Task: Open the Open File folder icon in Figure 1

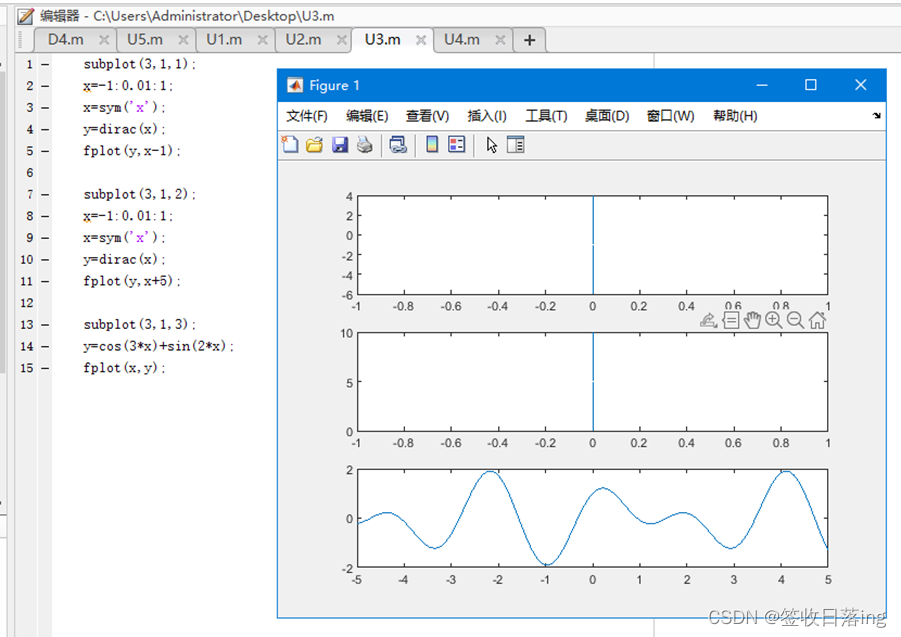Action: click(x=314, y=145)
